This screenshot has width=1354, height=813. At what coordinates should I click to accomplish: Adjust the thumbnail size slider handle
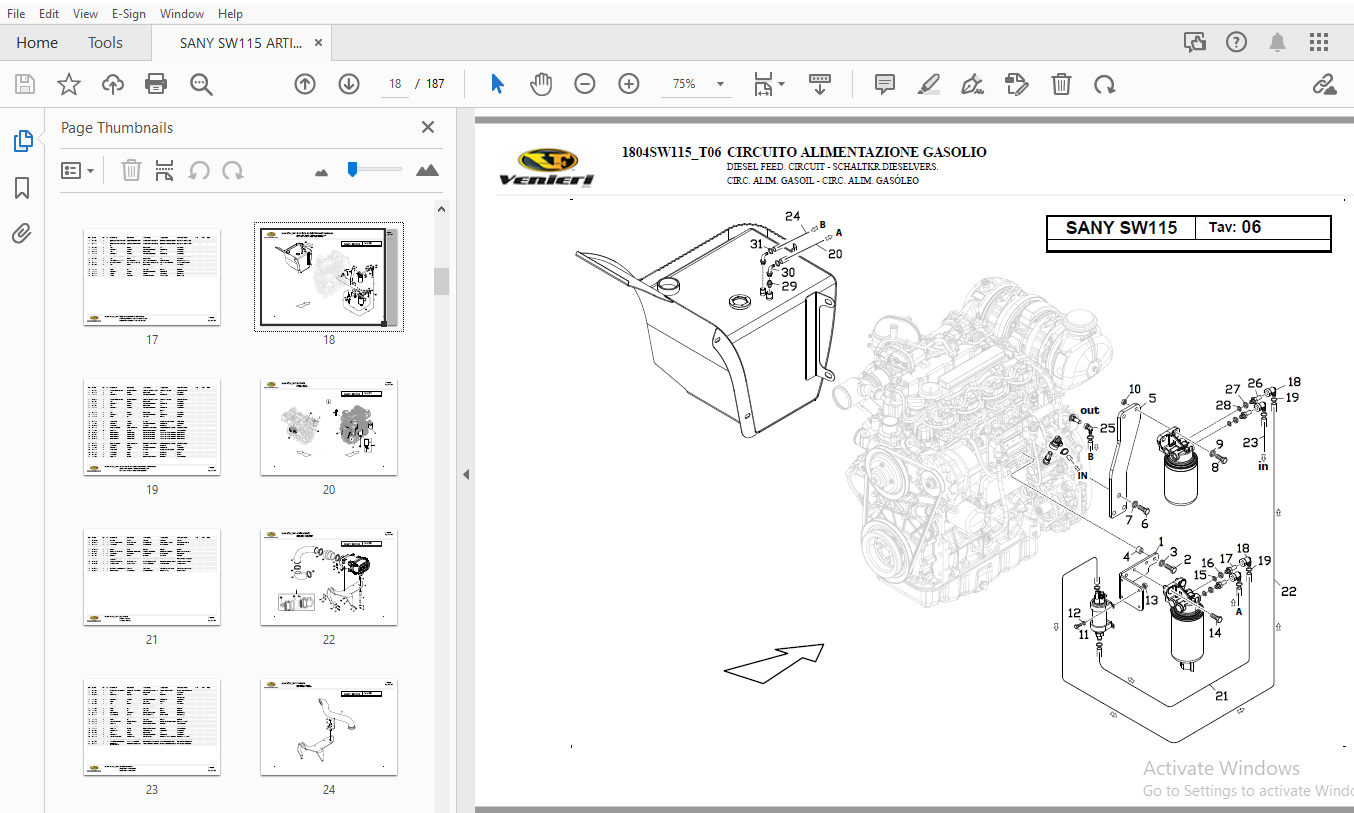coord(352,169)
